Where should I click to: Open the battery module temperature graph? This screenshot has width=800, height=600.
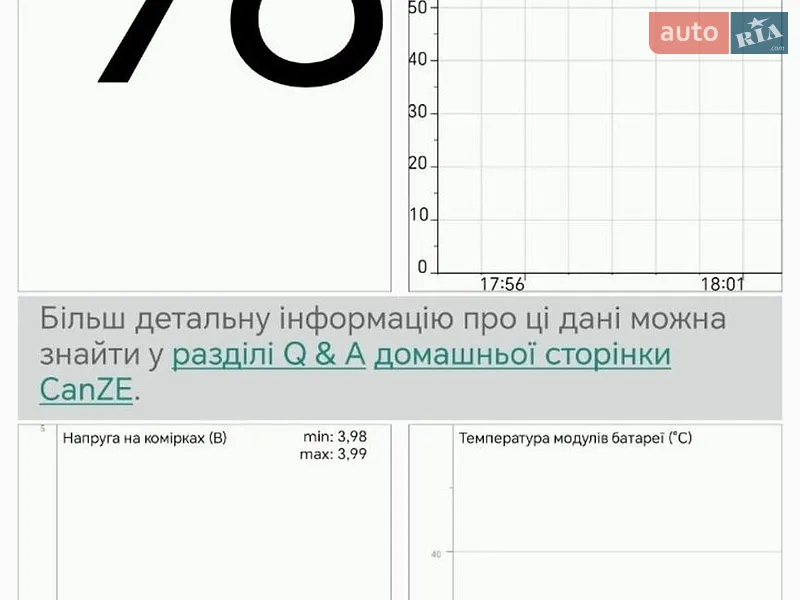click(595, 512)
